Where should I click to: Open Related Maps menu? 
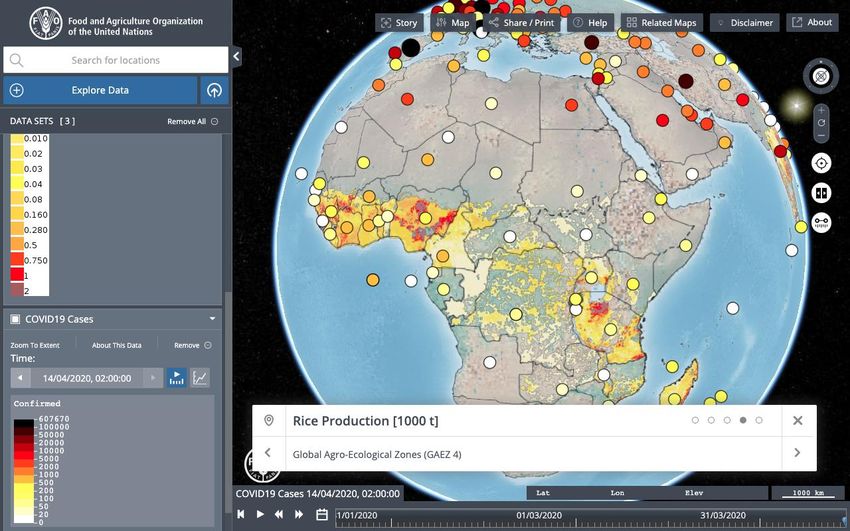[x=662, y=23]
